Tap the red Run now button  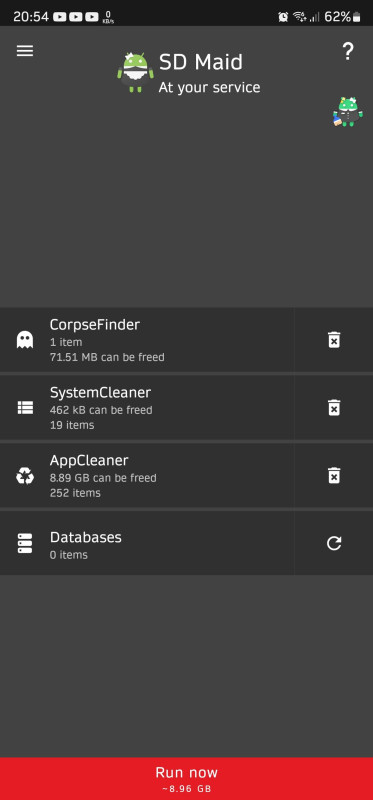(x=186, y=779)
